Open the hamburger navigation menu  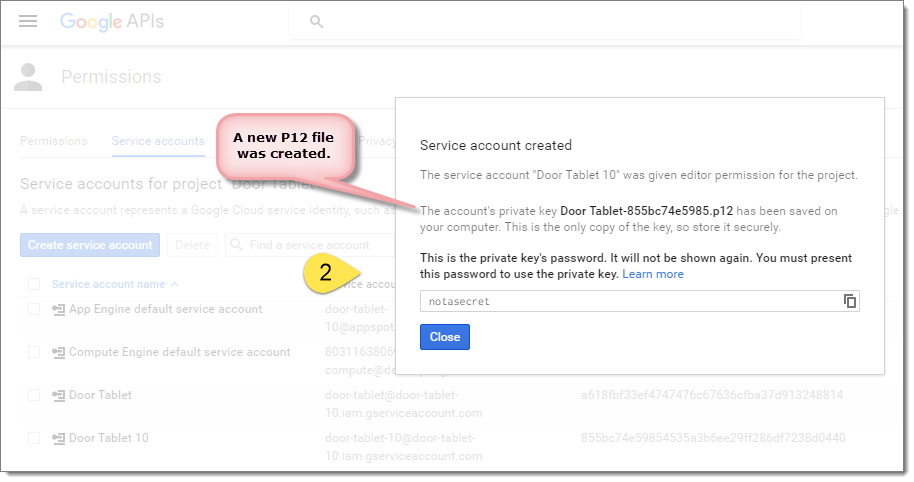click(x=28, y=21)
